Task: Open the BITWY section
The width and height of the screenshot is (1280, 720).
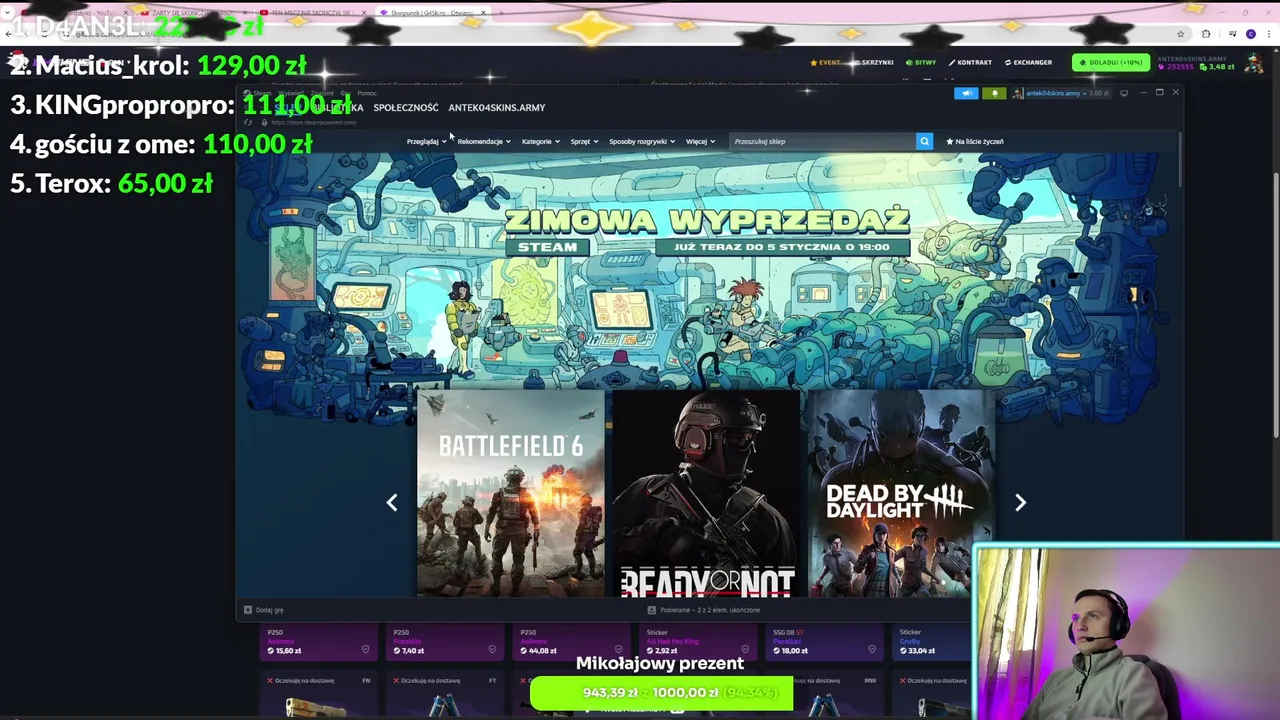Action: coord(921,62)
